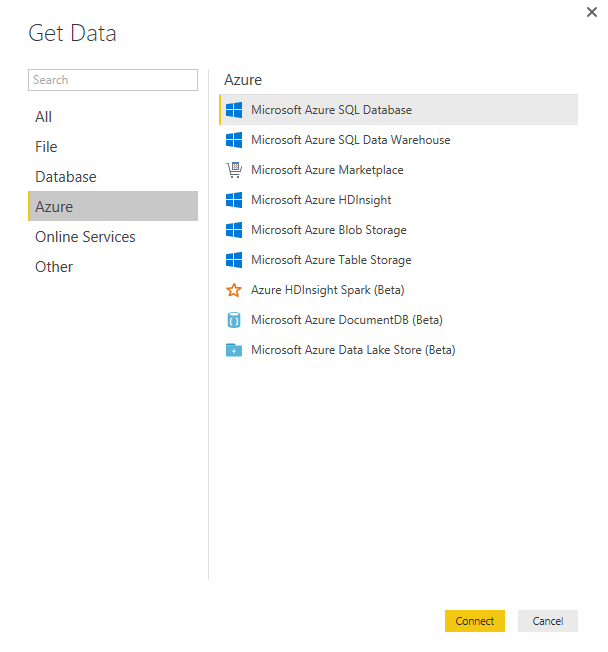The height and width of the screenshot is (652, 608).
Task: Switch to the File category
Action: click(x=47, y=147)
